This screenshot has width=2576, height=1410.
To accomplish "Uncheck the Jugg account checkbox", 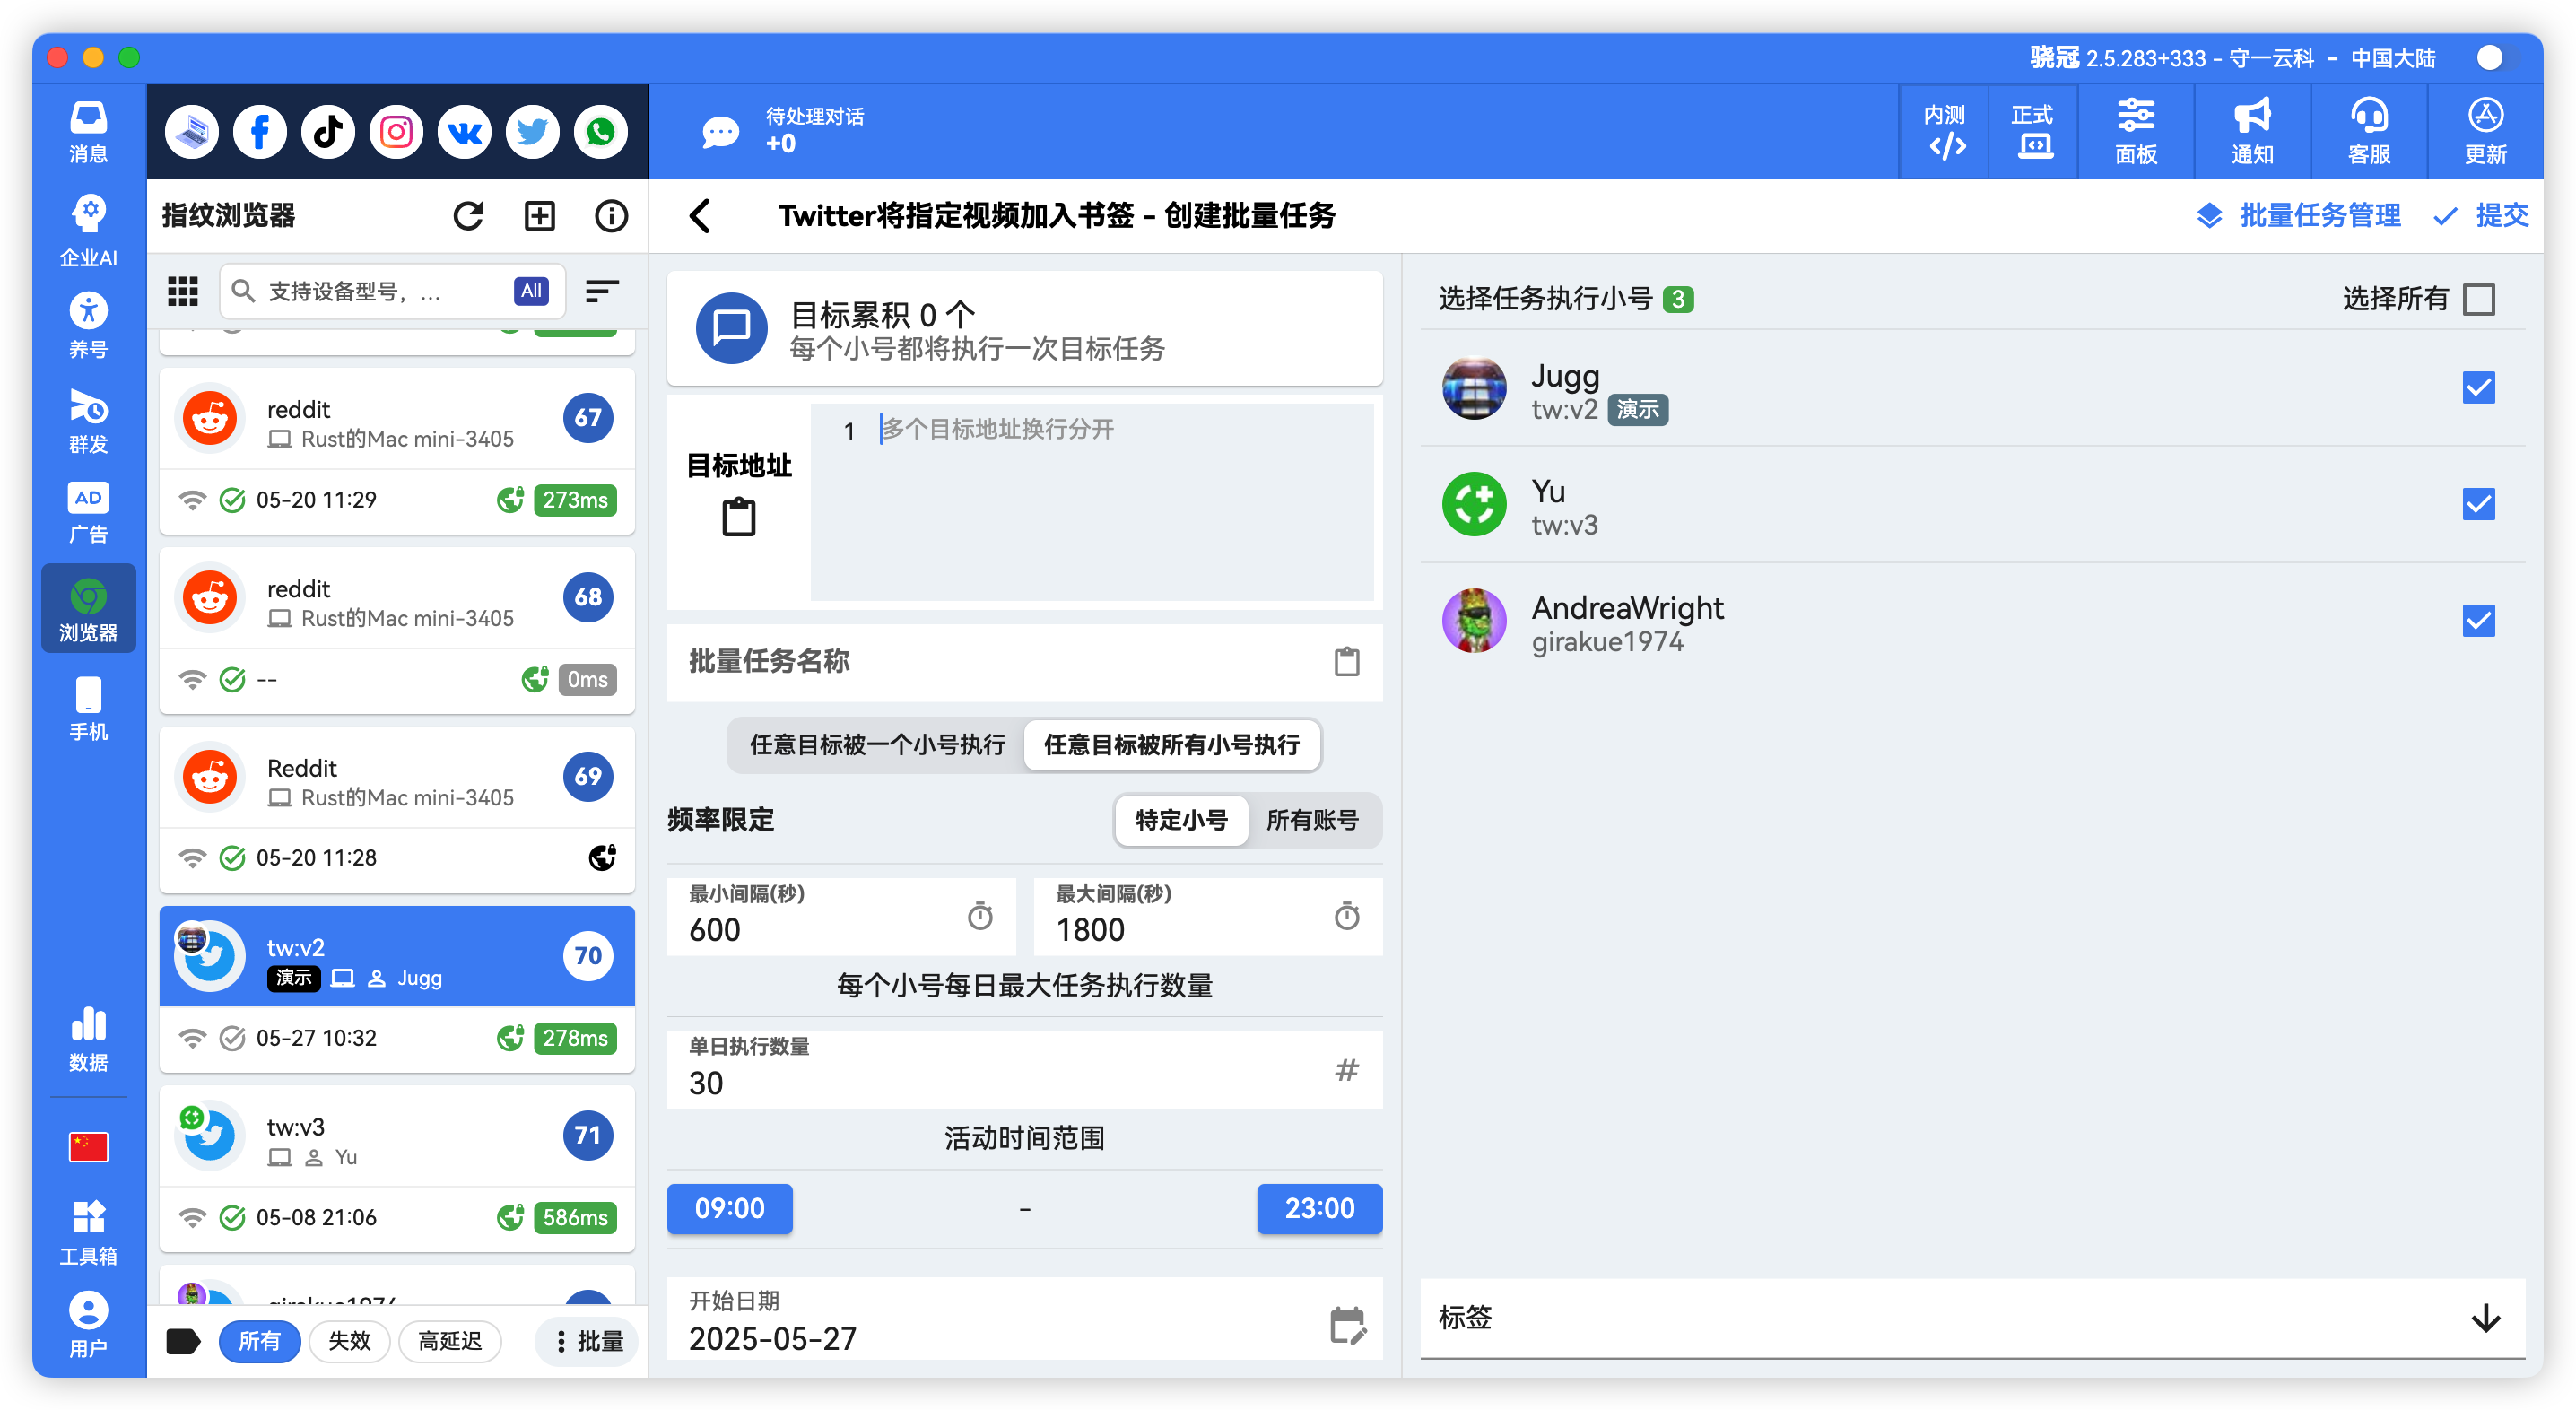I will tap(2479, 388).
